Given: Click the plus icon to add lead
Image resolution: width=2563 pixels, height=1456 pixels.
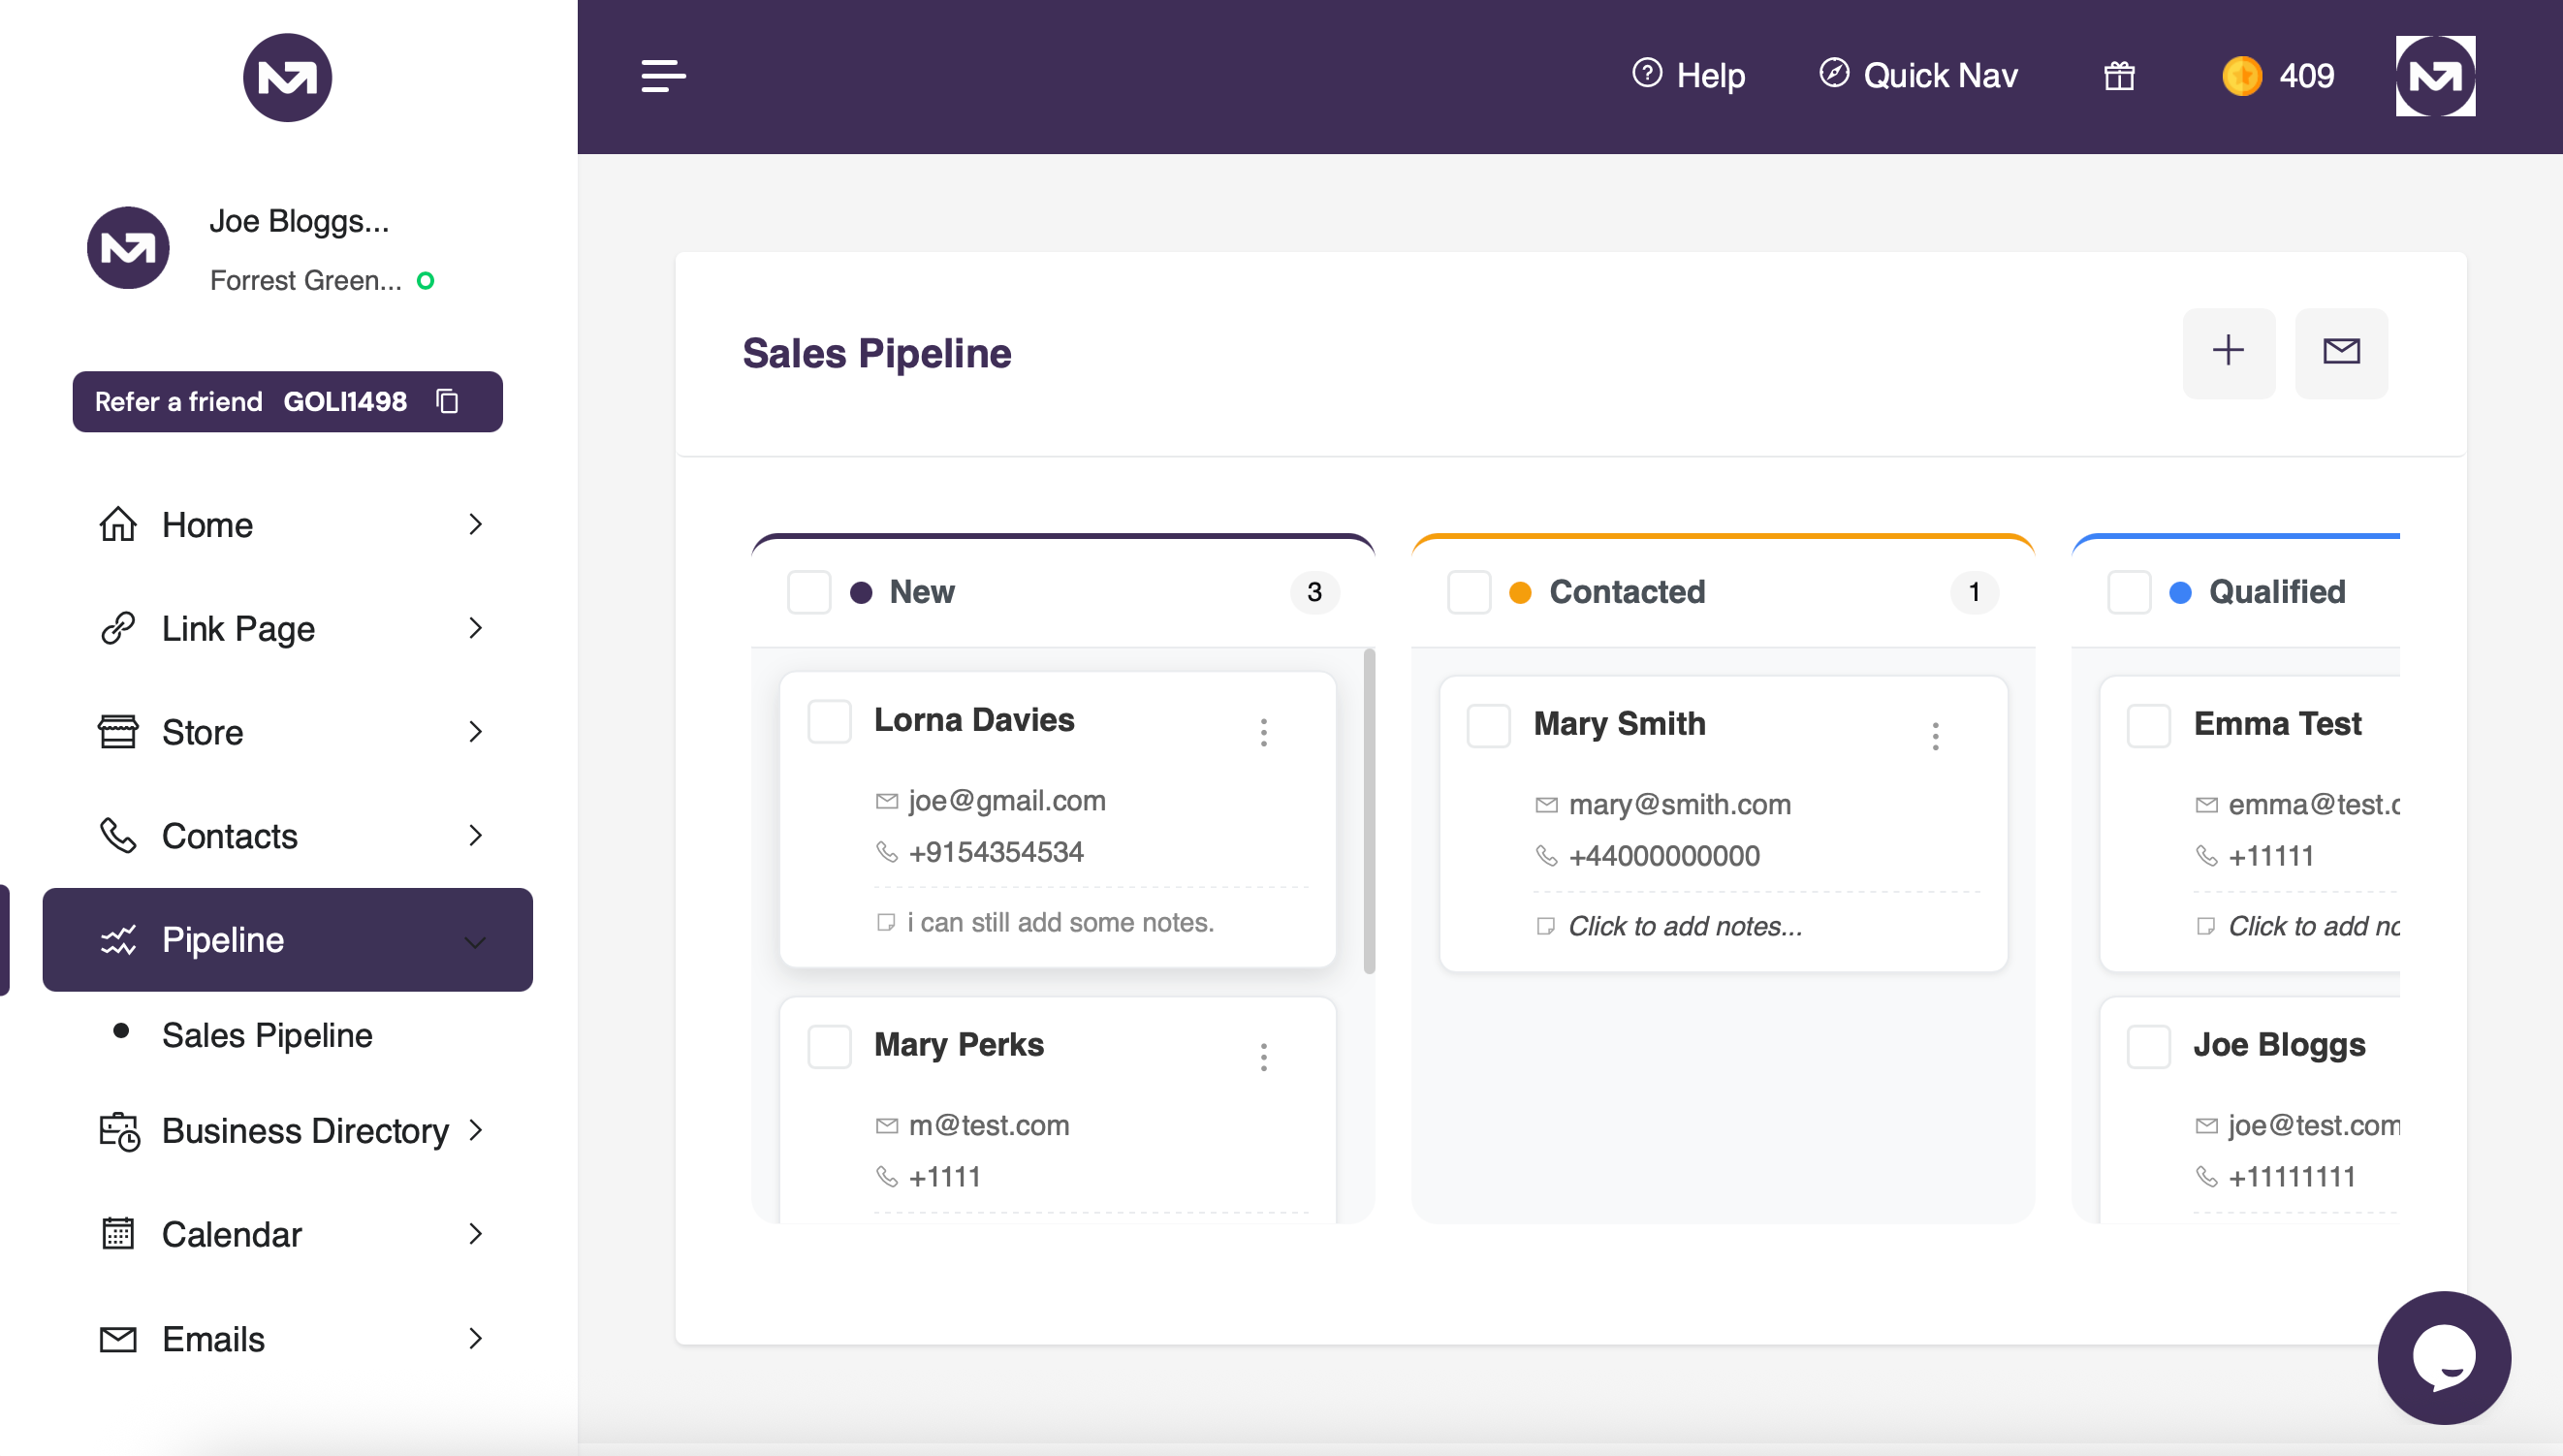Looking at the screenshot, I should (2228, 352).
